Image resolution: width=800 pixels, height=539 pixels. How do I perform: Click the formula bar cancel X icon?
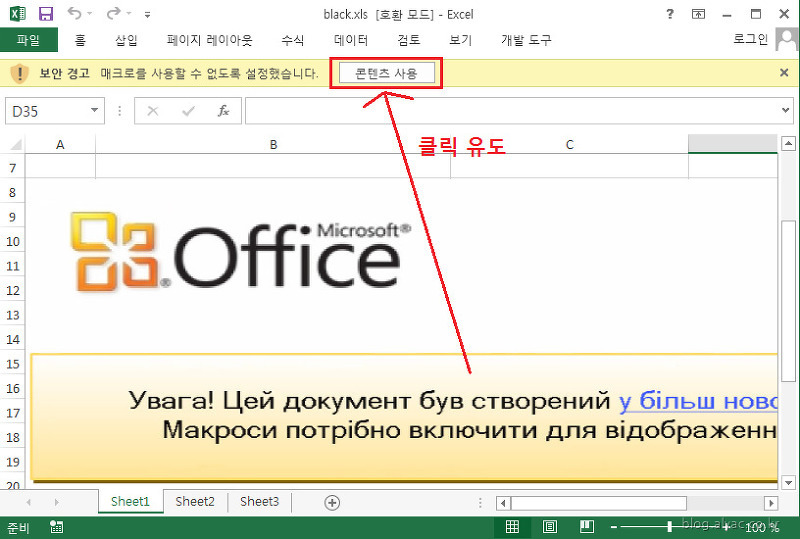click(153, 111)
